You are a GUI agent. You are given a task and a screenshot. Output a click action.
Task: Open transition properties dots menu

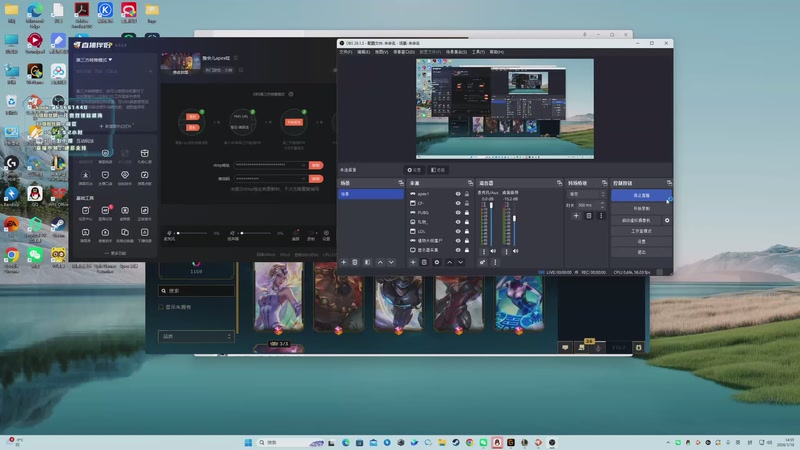601,216
